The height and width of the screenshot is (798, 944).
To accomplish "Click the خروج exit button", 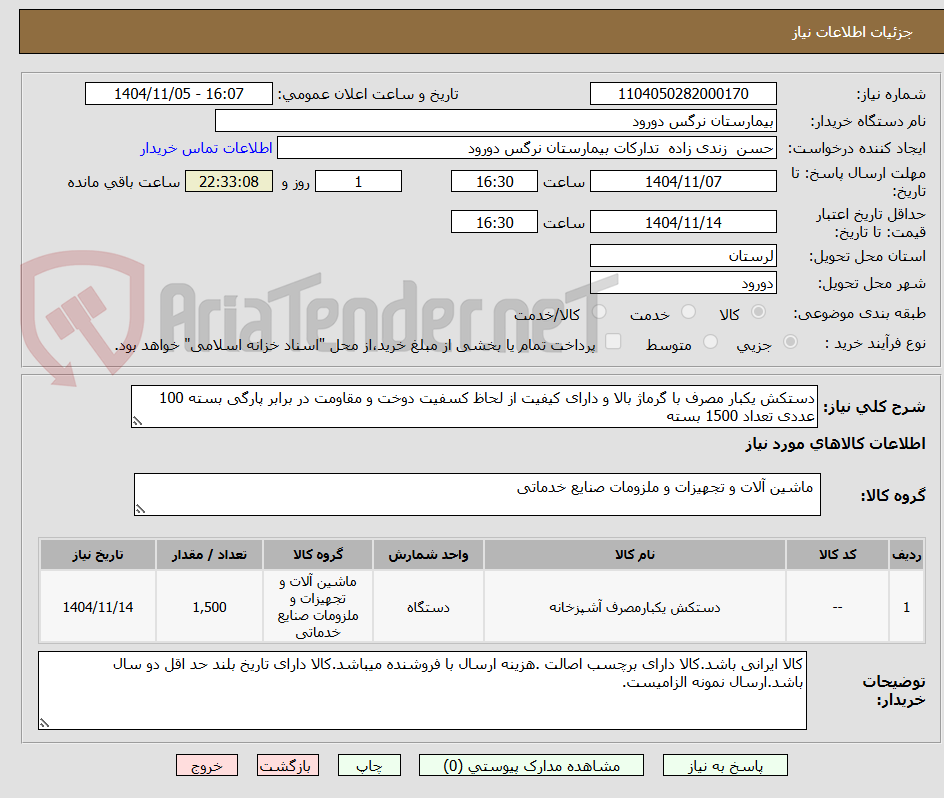I will click(x=206, y=765).
